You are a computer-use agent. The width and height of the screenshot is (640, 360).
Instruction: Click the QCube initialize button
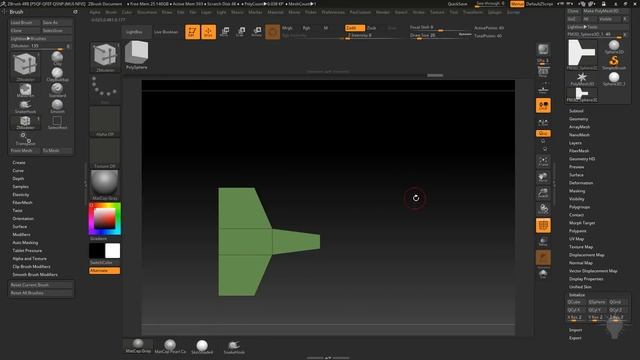[576, 302]
